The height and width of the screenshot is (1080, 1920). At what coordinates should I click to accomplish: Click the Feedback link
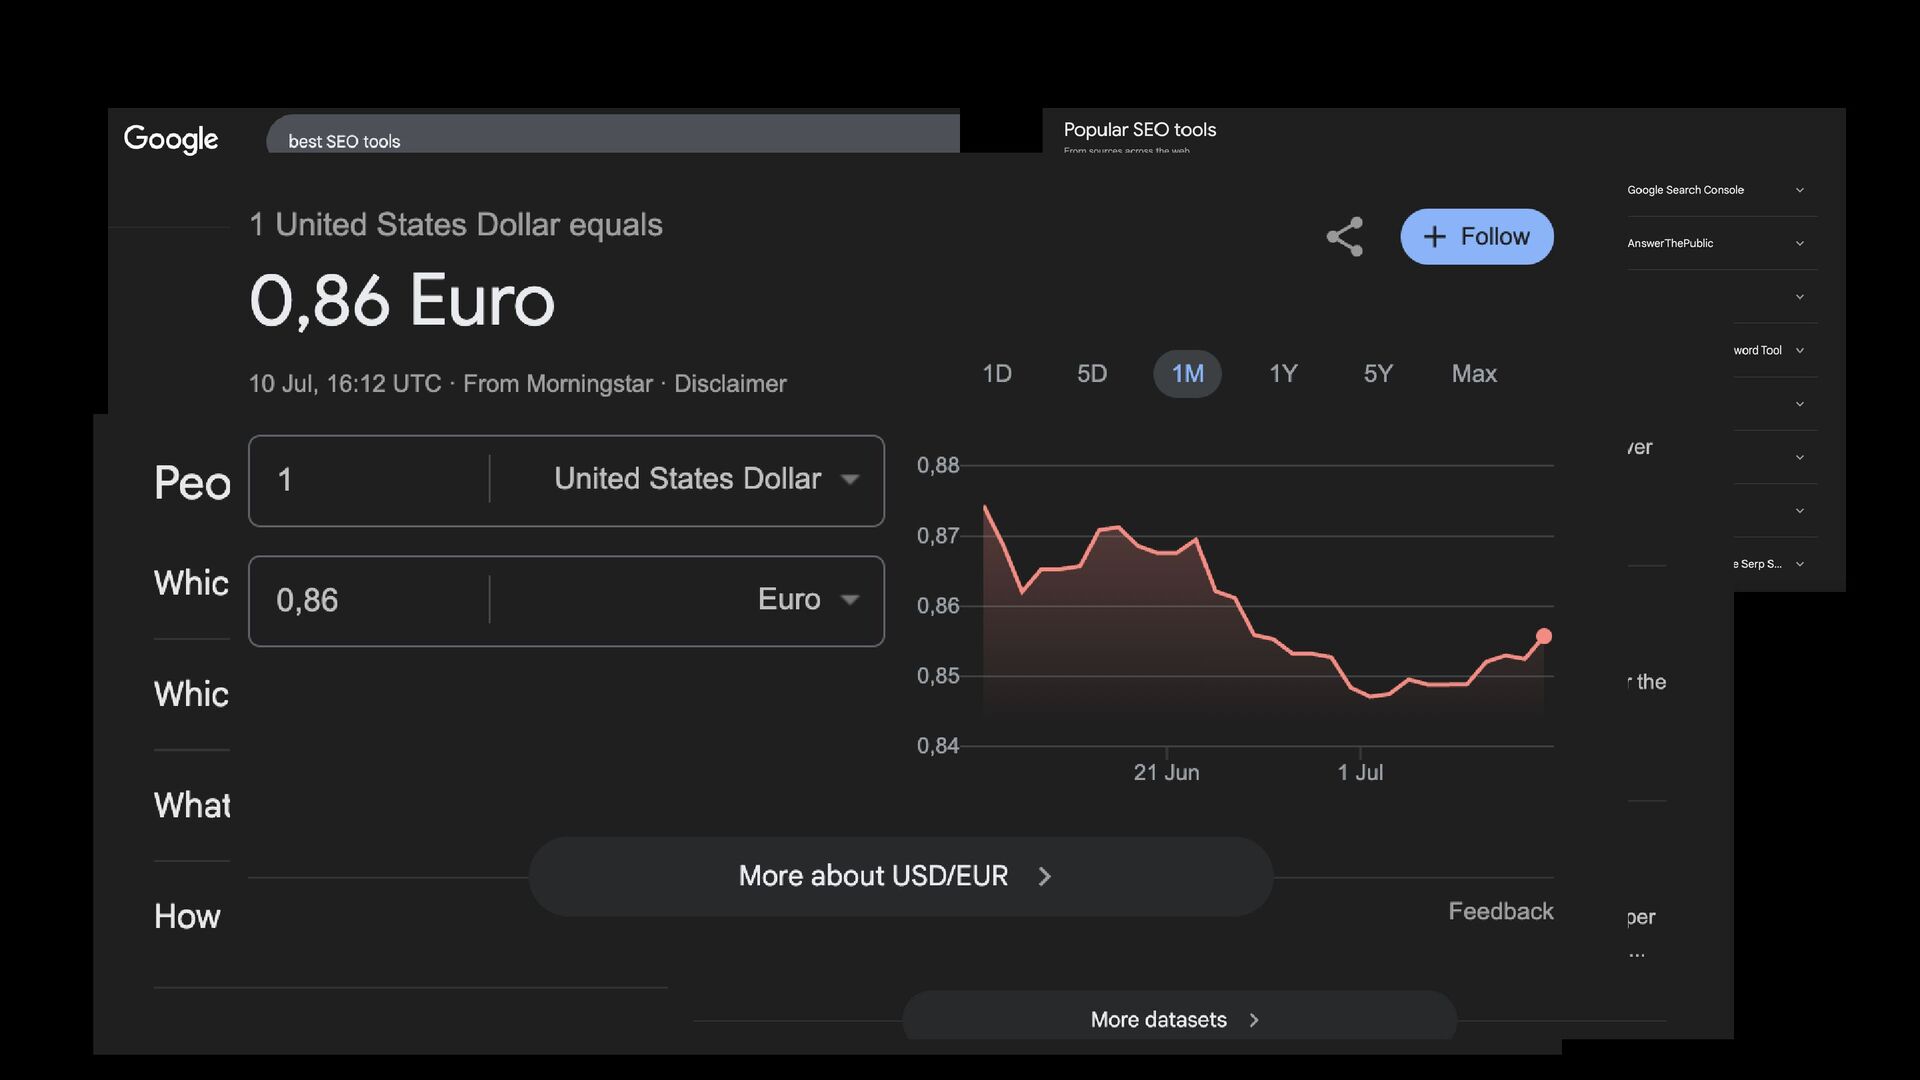tap(1500, 911)
